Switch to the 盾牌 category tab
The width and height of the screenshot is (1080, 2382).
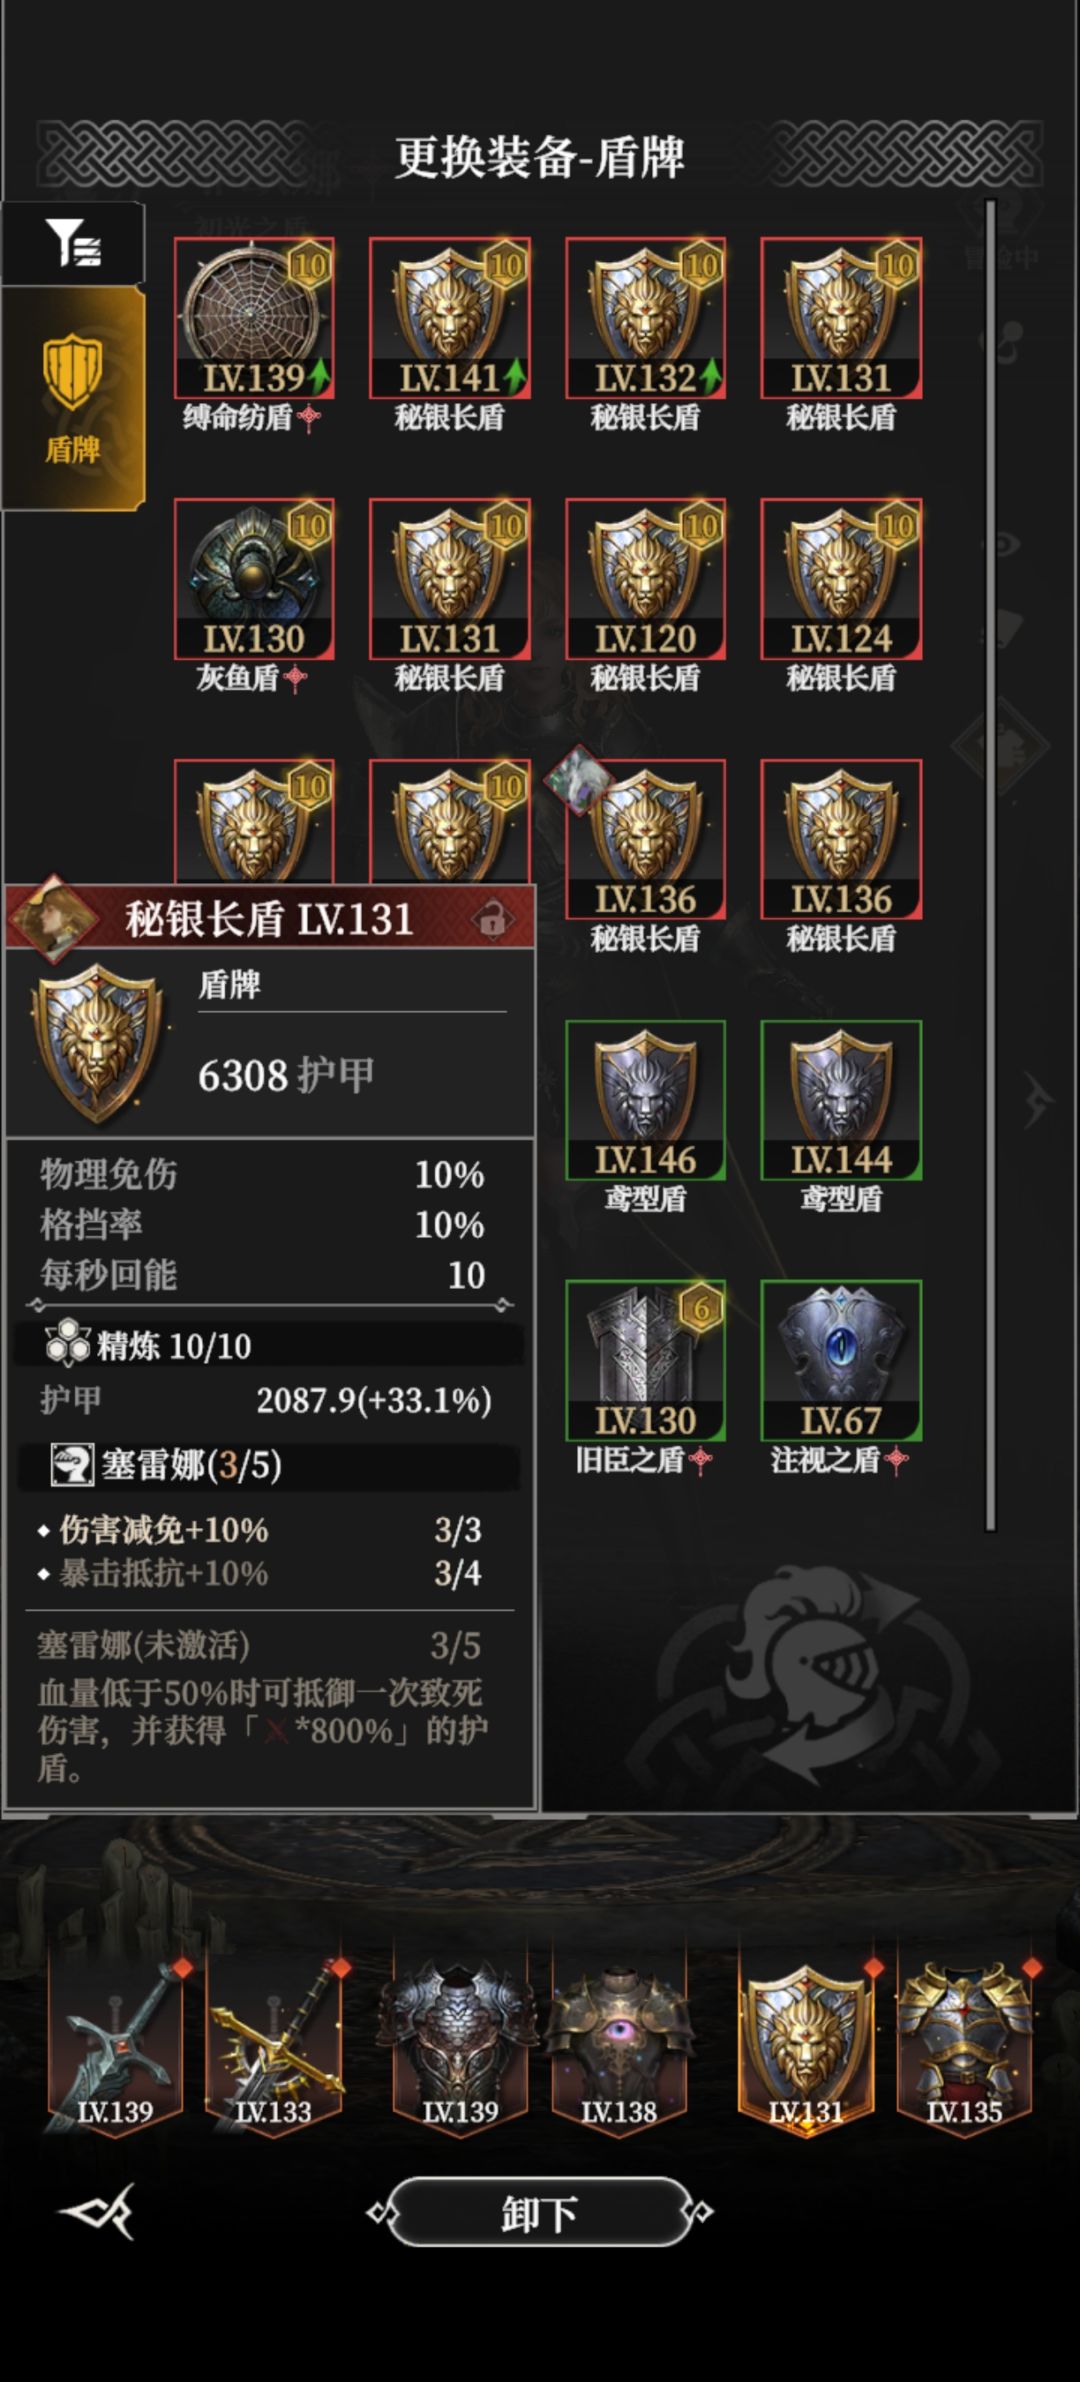tap(73, 399)
